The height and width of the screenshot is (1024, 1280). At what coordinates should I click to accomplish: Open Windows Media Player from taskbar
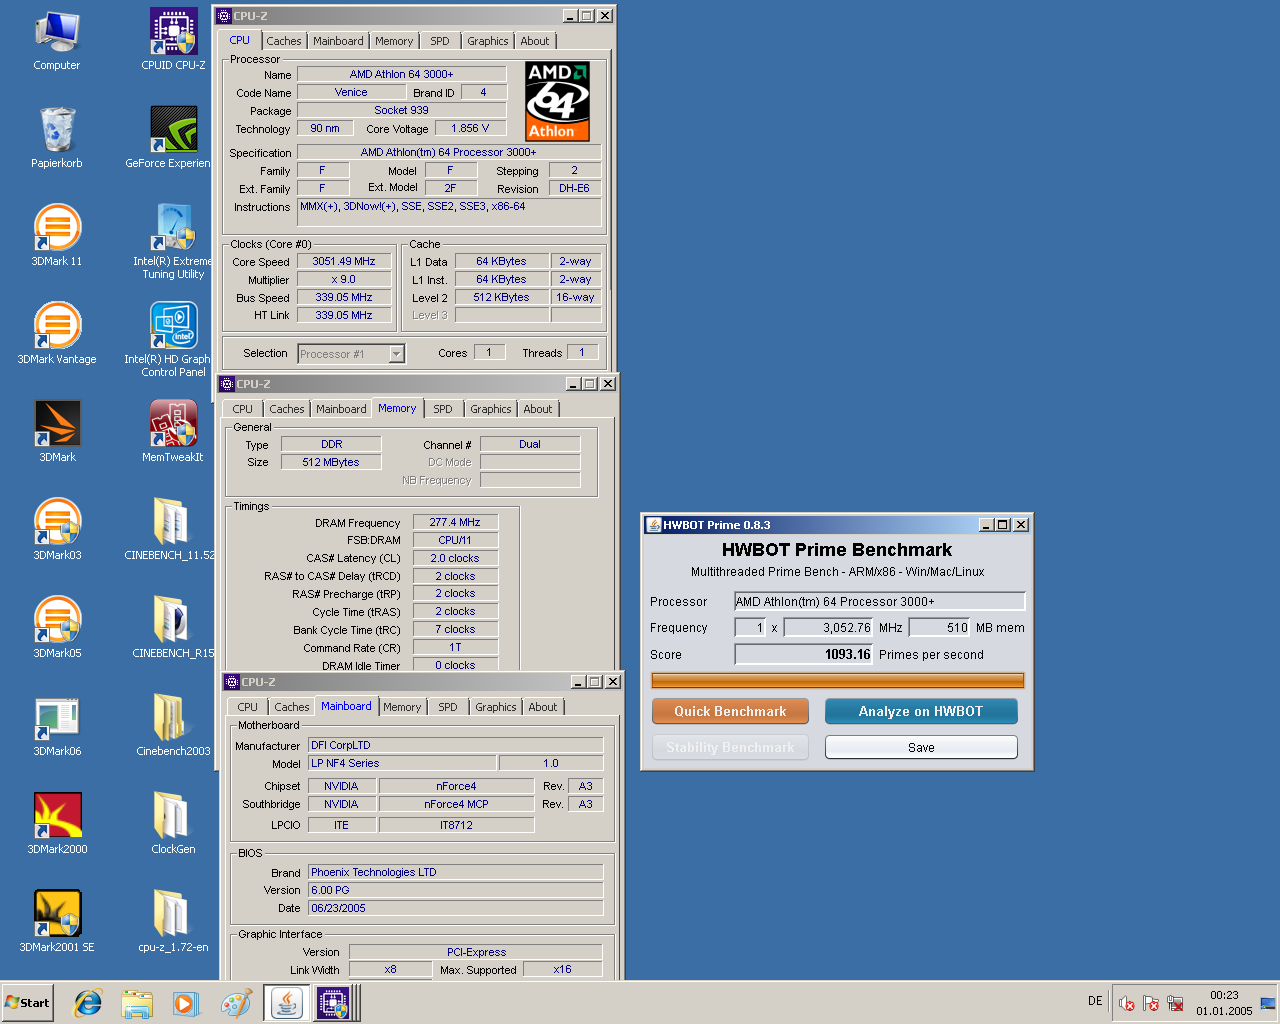[x=186, y=1003]
